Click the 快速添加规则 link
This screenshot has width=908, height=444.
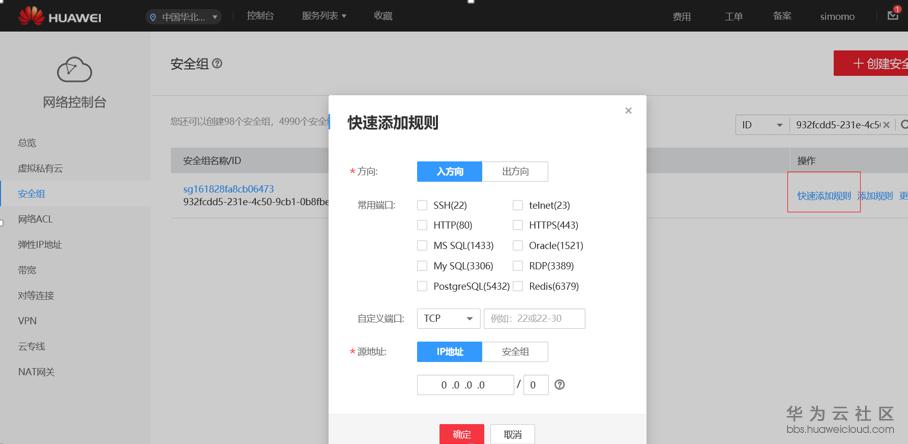(x=824, y=196)
